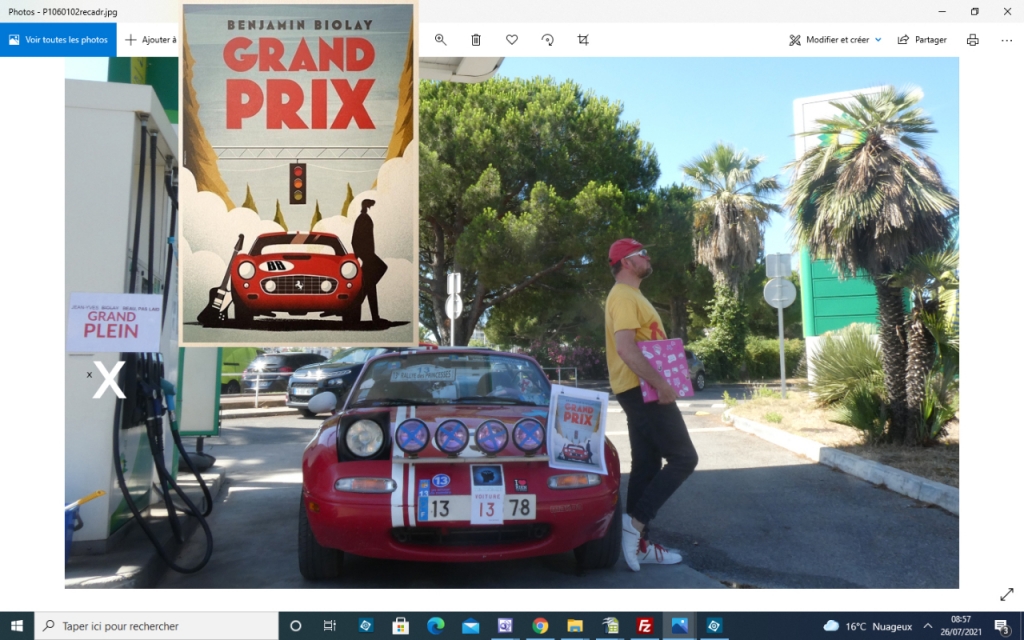Open the three-dot more options menu
Image resolution: width=1024 pixels, height=640 pixels.
pyautogui.click(x=1006, y=40)
